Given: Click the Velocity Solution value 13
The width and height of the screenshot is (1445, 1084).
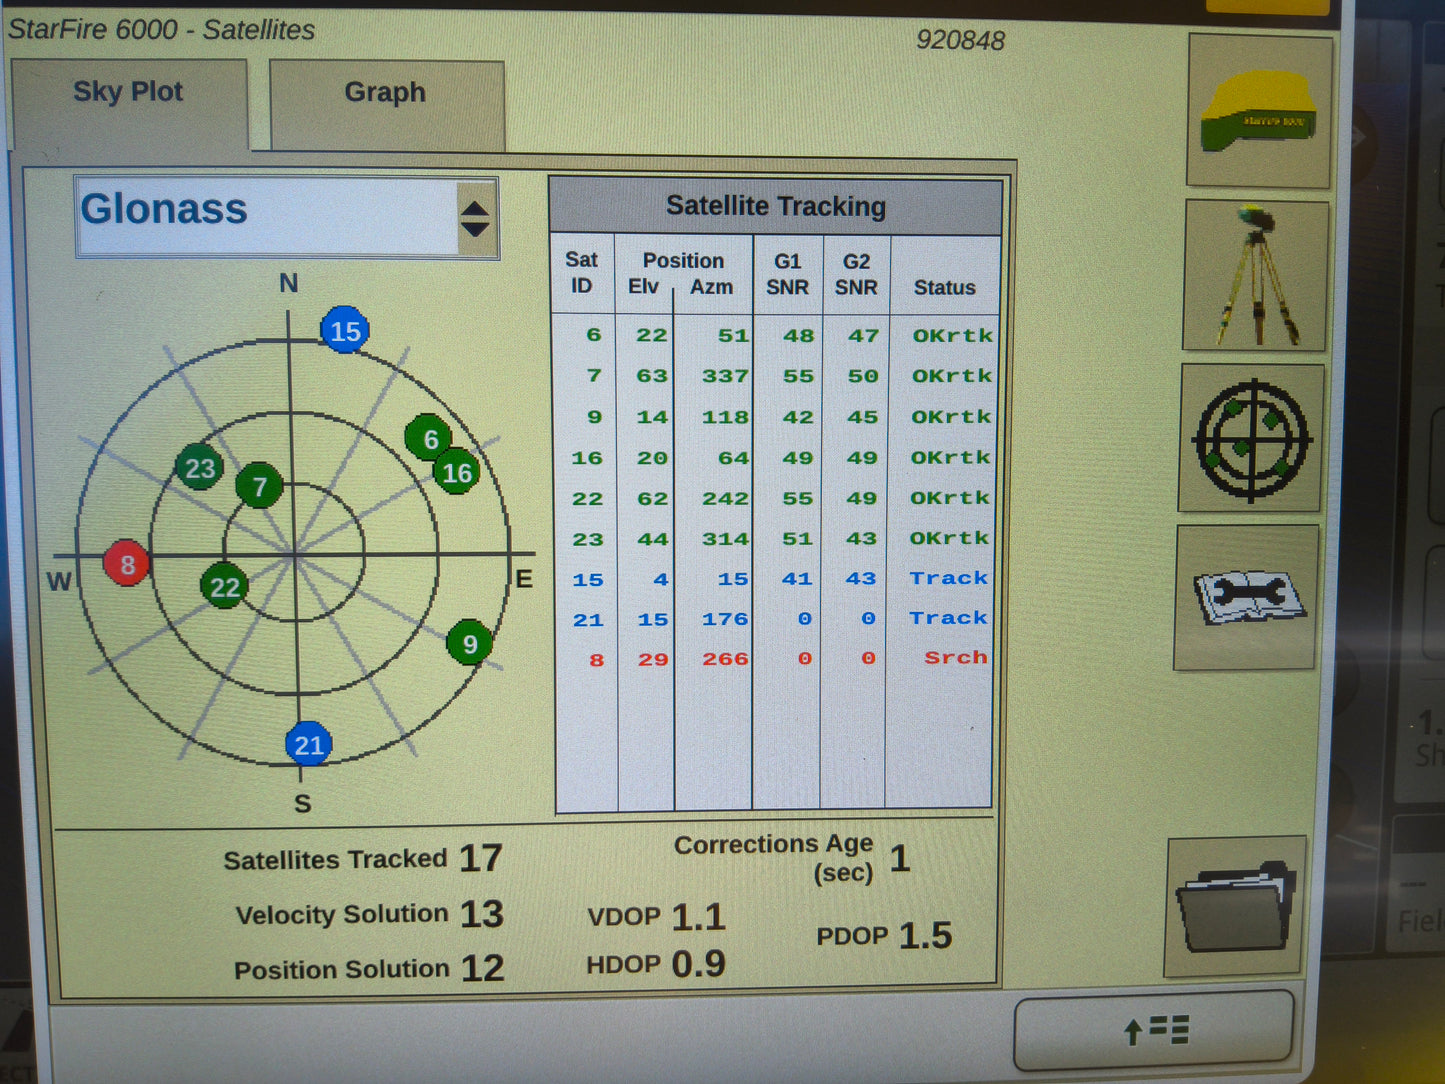Looking at the screenshot, I should (481, 914).
